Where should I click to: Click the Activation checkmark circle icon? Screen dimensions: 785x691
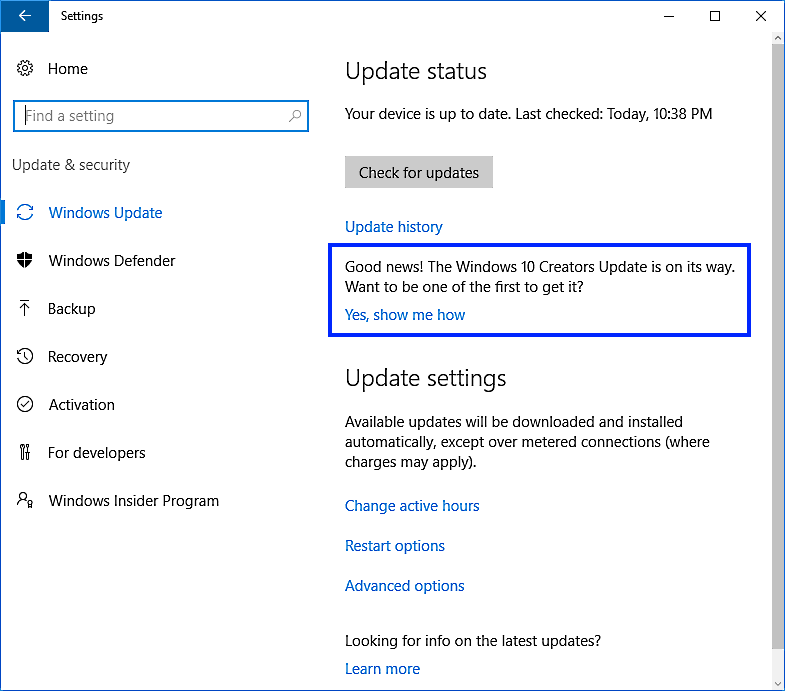click(x=25, y=405)
